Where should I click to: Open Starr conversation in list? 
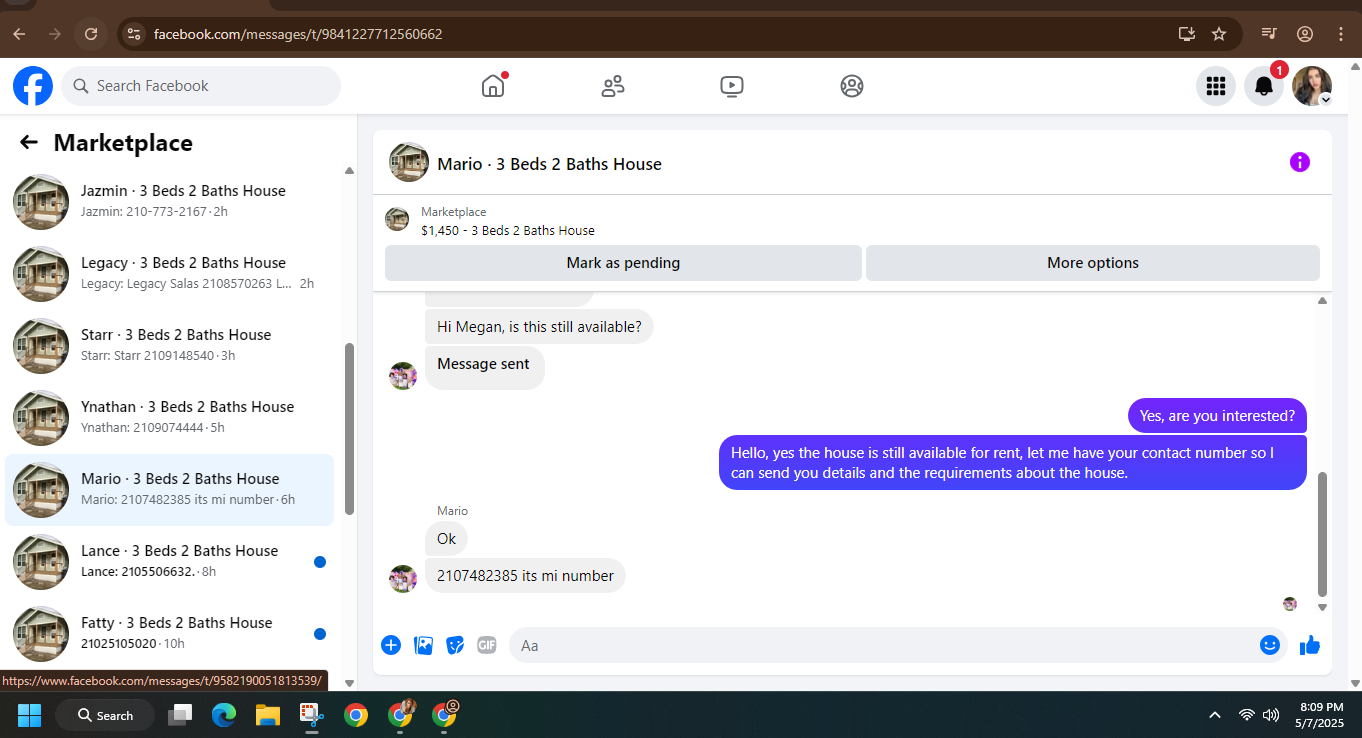click(x=170, y=345)
